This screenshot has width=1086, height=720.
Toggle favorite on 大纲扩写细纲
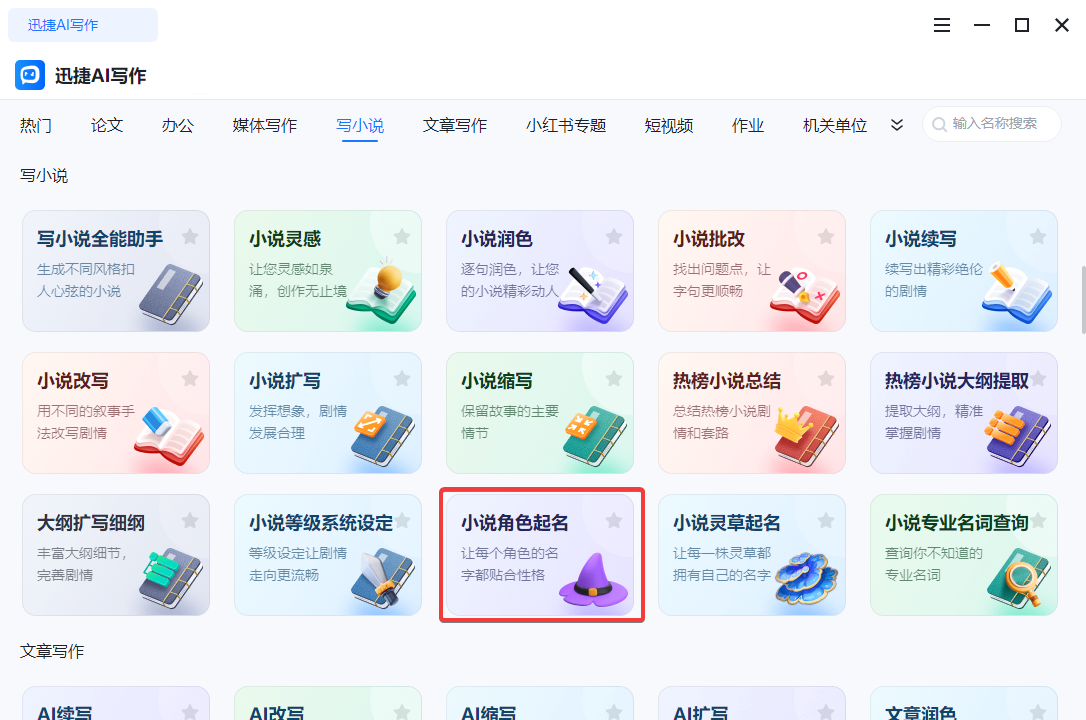coord(190,520)
